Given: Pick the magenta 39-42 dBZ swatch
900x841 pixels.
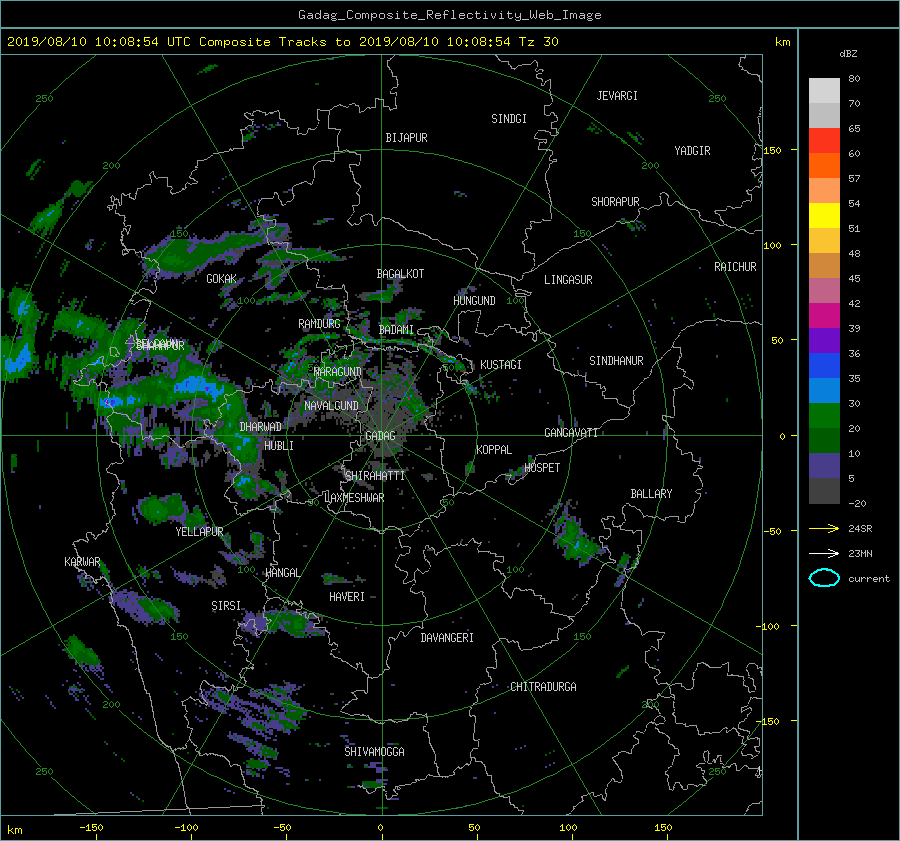Looking at the screenshot, I should point(824,315).
